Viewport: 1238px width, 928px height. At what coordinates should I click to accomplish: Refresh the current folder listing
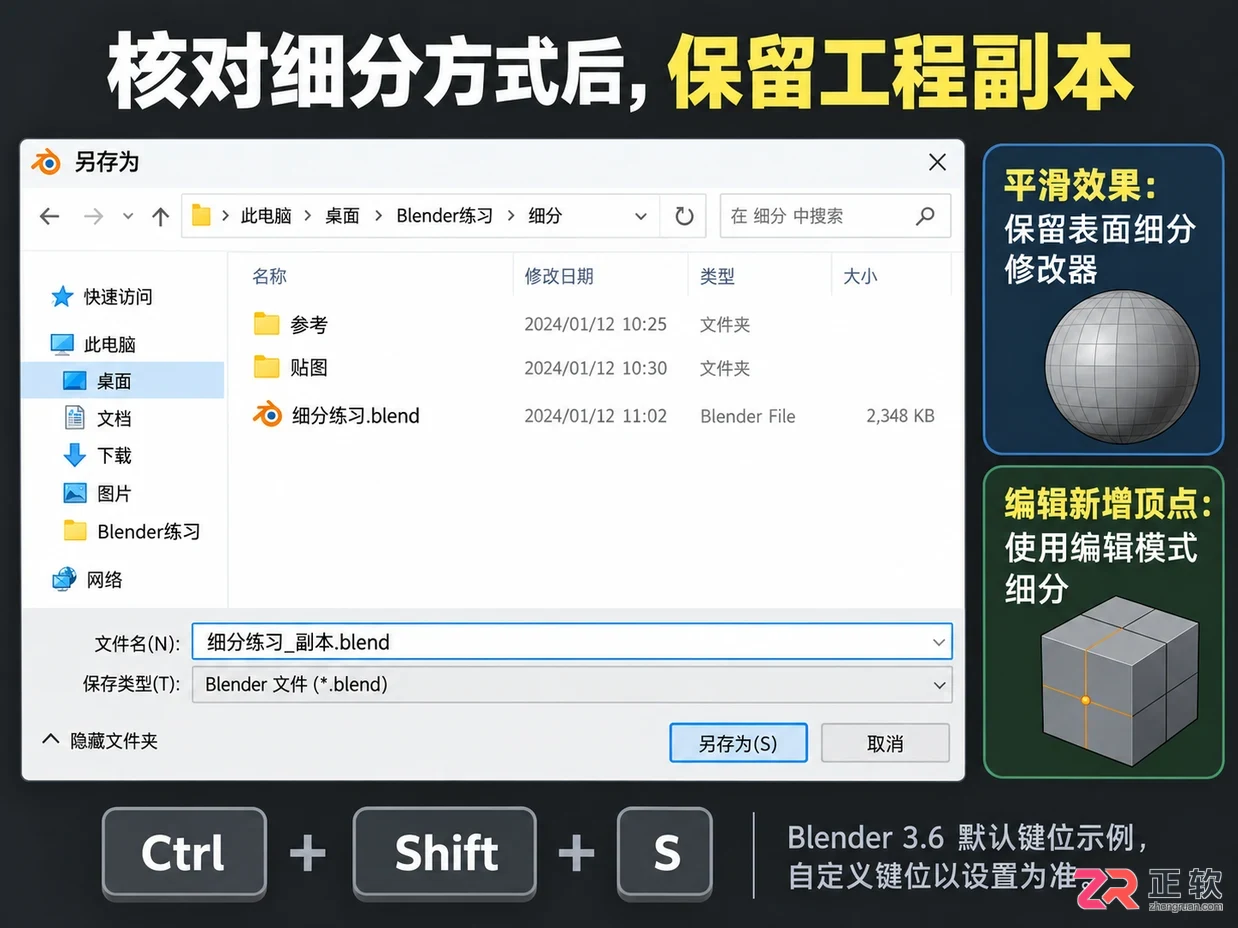[x=684, y=216]
